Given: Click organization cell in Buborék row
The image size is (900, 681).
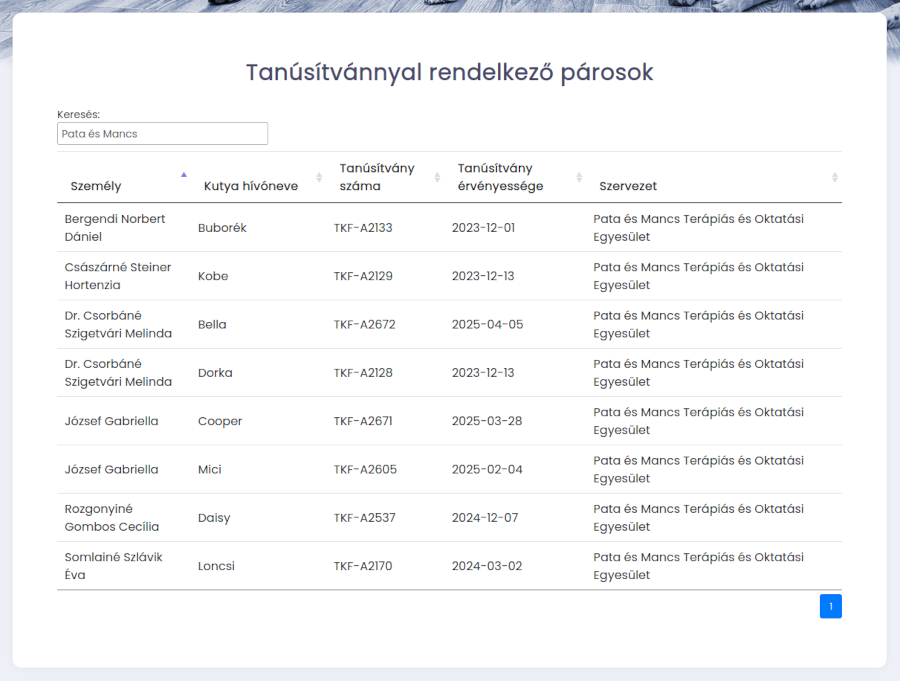Looking at the screenshot, I should [714, 228].
